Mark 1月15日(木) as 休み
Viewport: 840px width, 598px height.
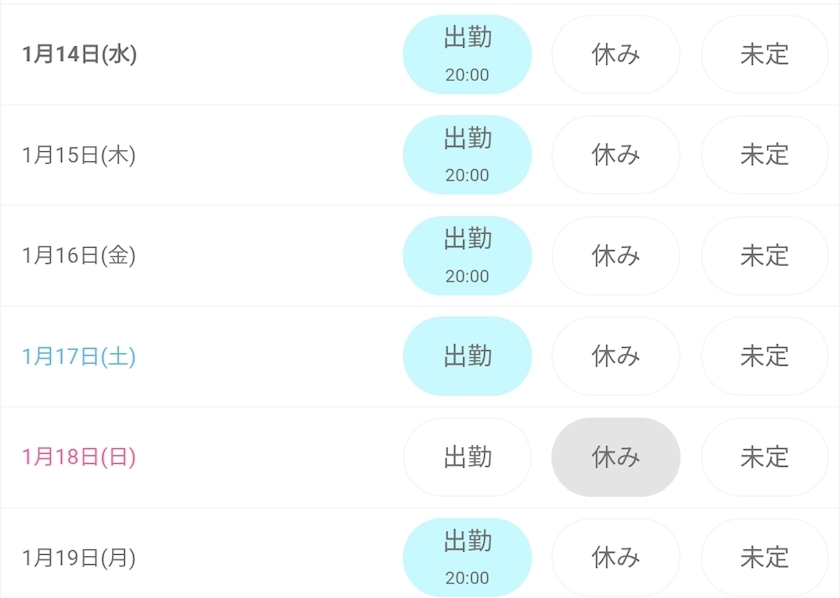click(x=616, y=155)
